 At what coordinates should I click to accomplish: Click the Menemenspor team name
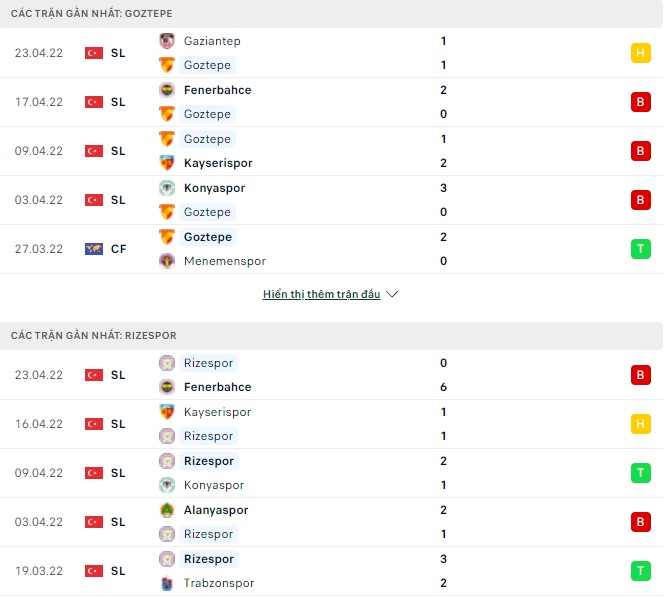[225, 261]
